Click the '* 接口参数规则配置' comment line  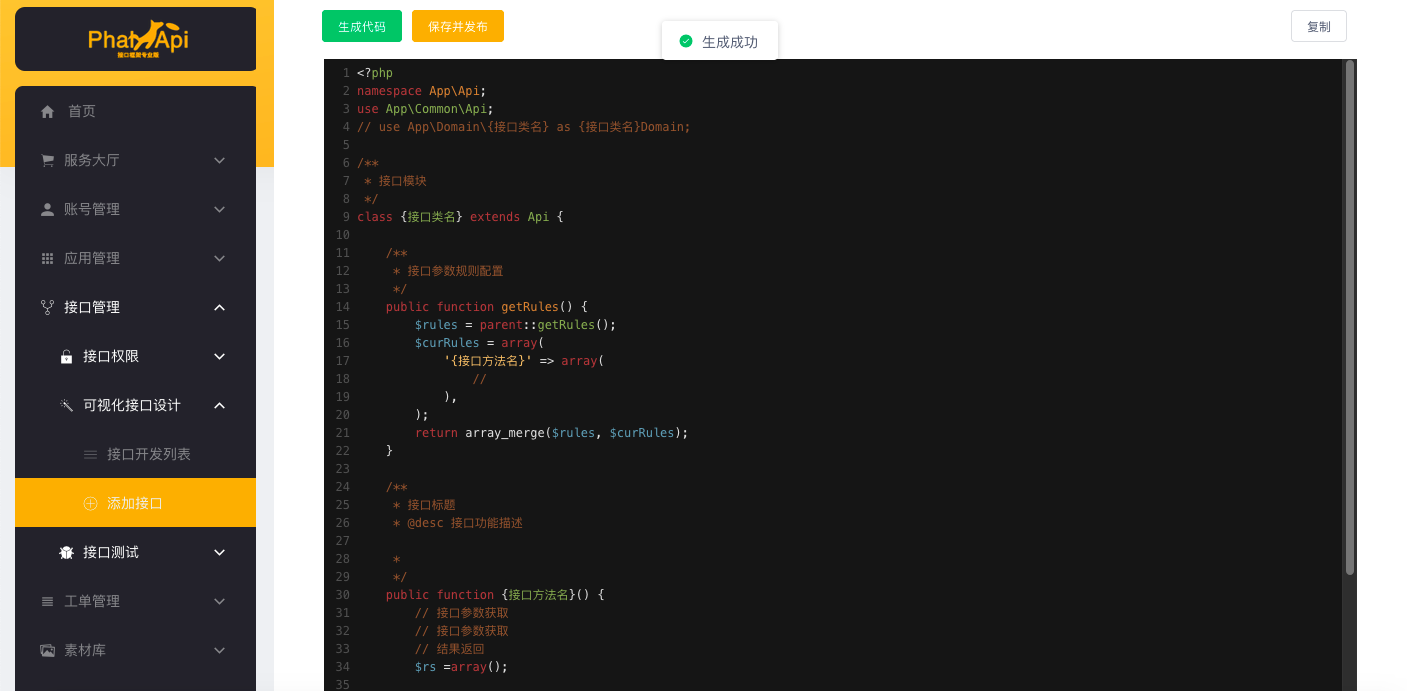pyautogui.click(x=448, y=271)
